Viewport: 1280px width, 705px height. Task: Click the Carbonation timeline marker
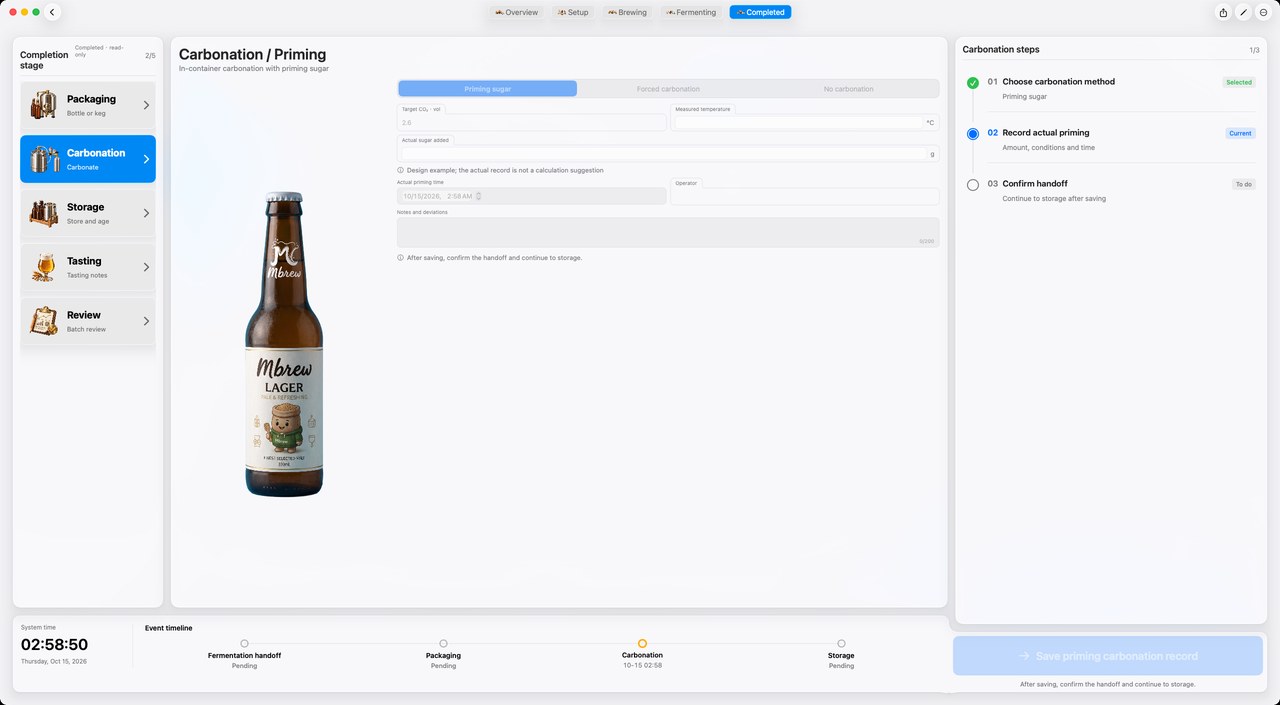tap(642, 644)
